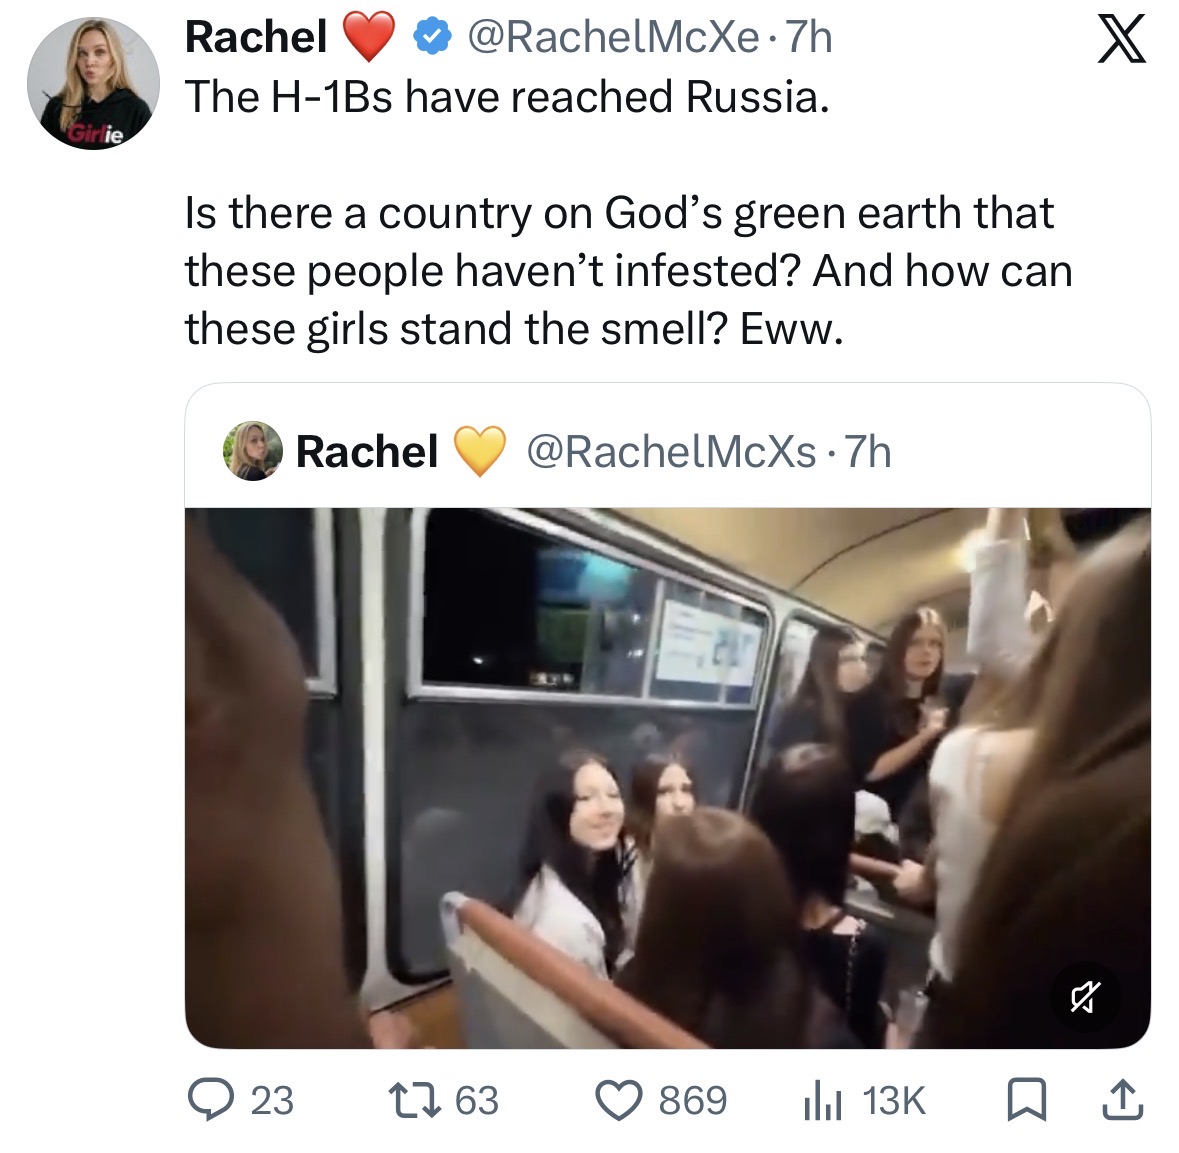Open Rachel's large profile avatar

pos(92,83)
